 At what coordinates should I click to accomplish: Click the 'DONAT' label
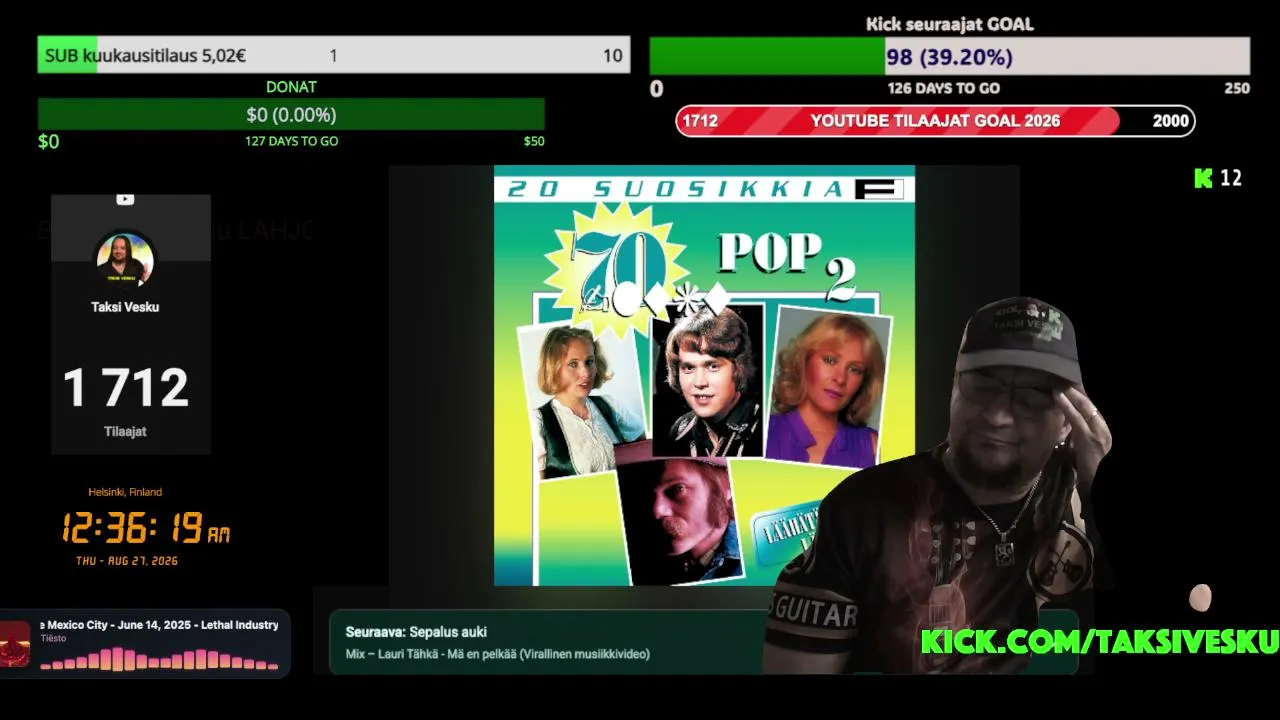pos(291,87)
